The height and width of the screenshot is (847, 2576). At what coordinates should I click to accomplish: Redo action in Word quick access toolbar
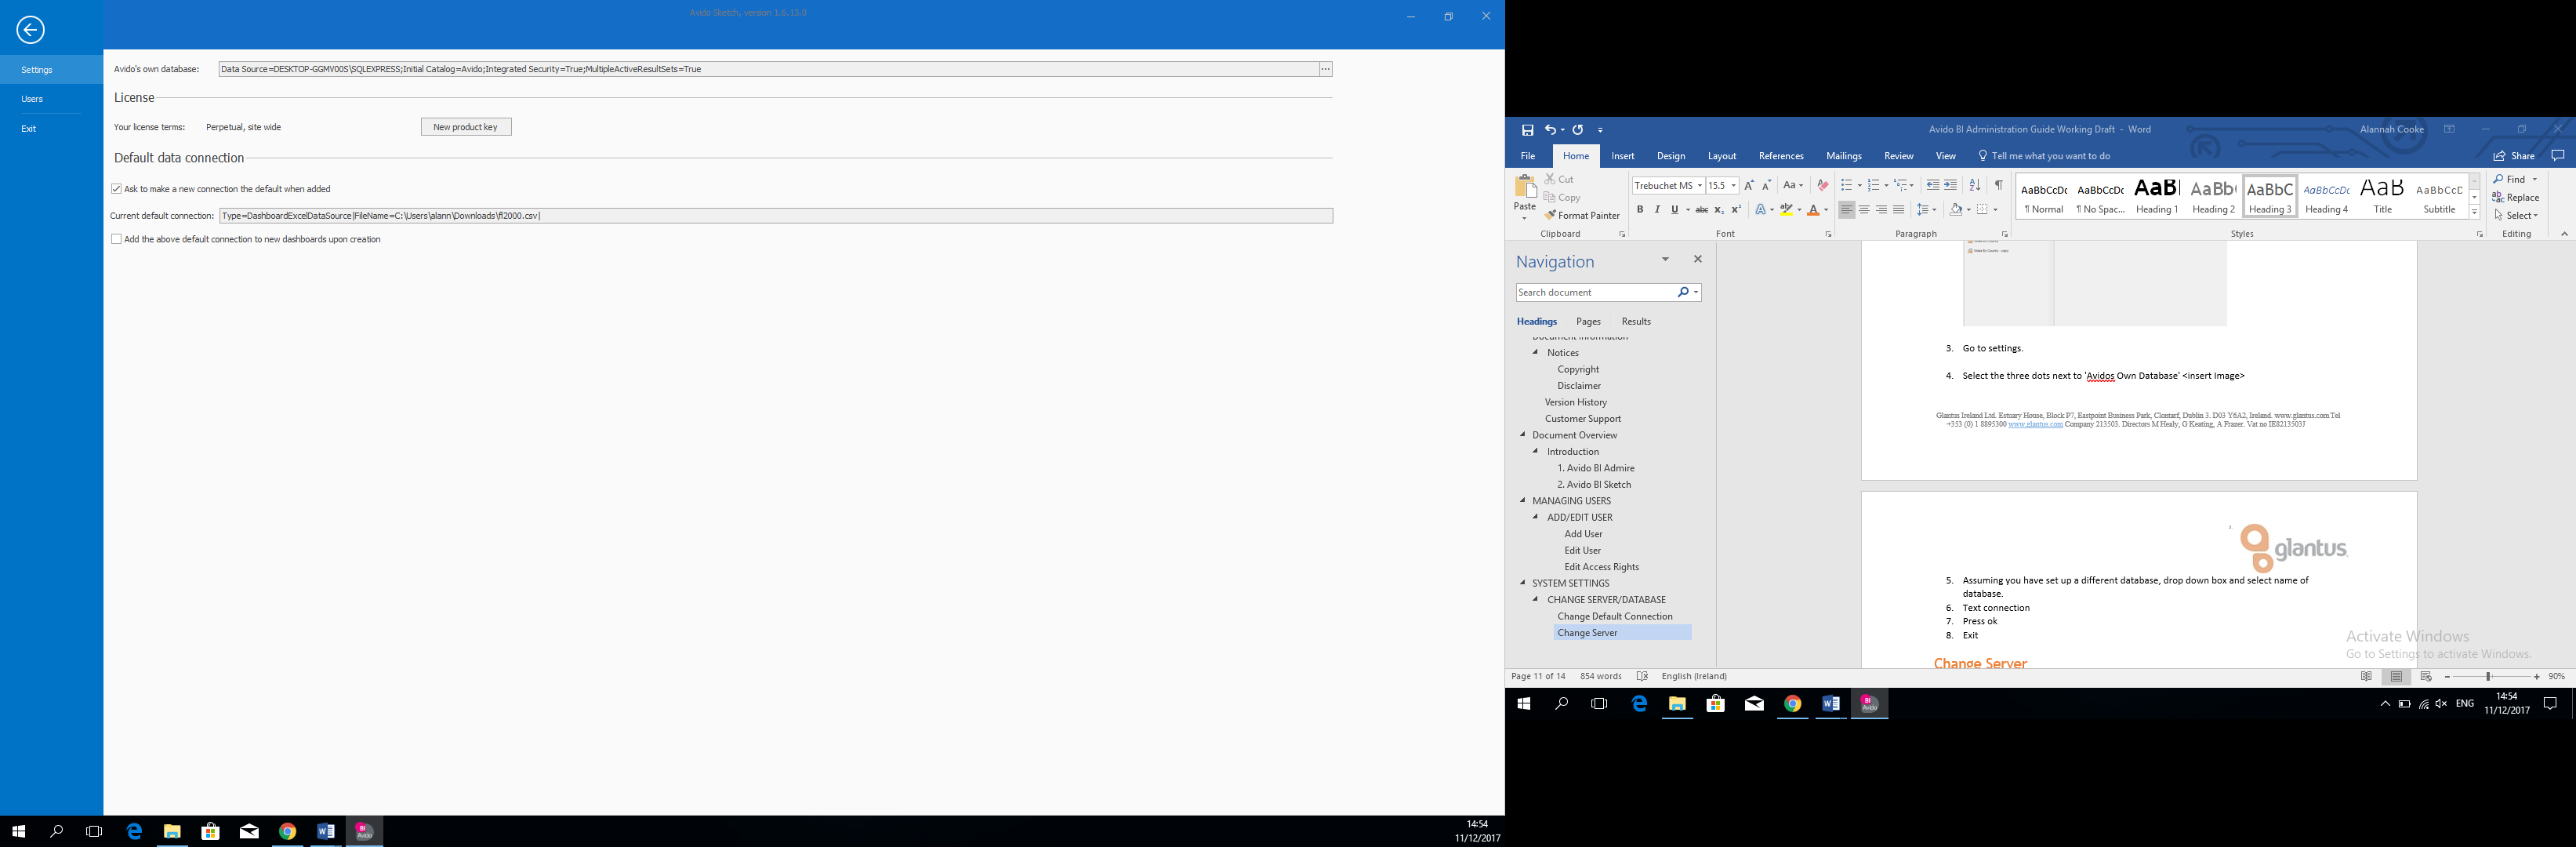1578,130
